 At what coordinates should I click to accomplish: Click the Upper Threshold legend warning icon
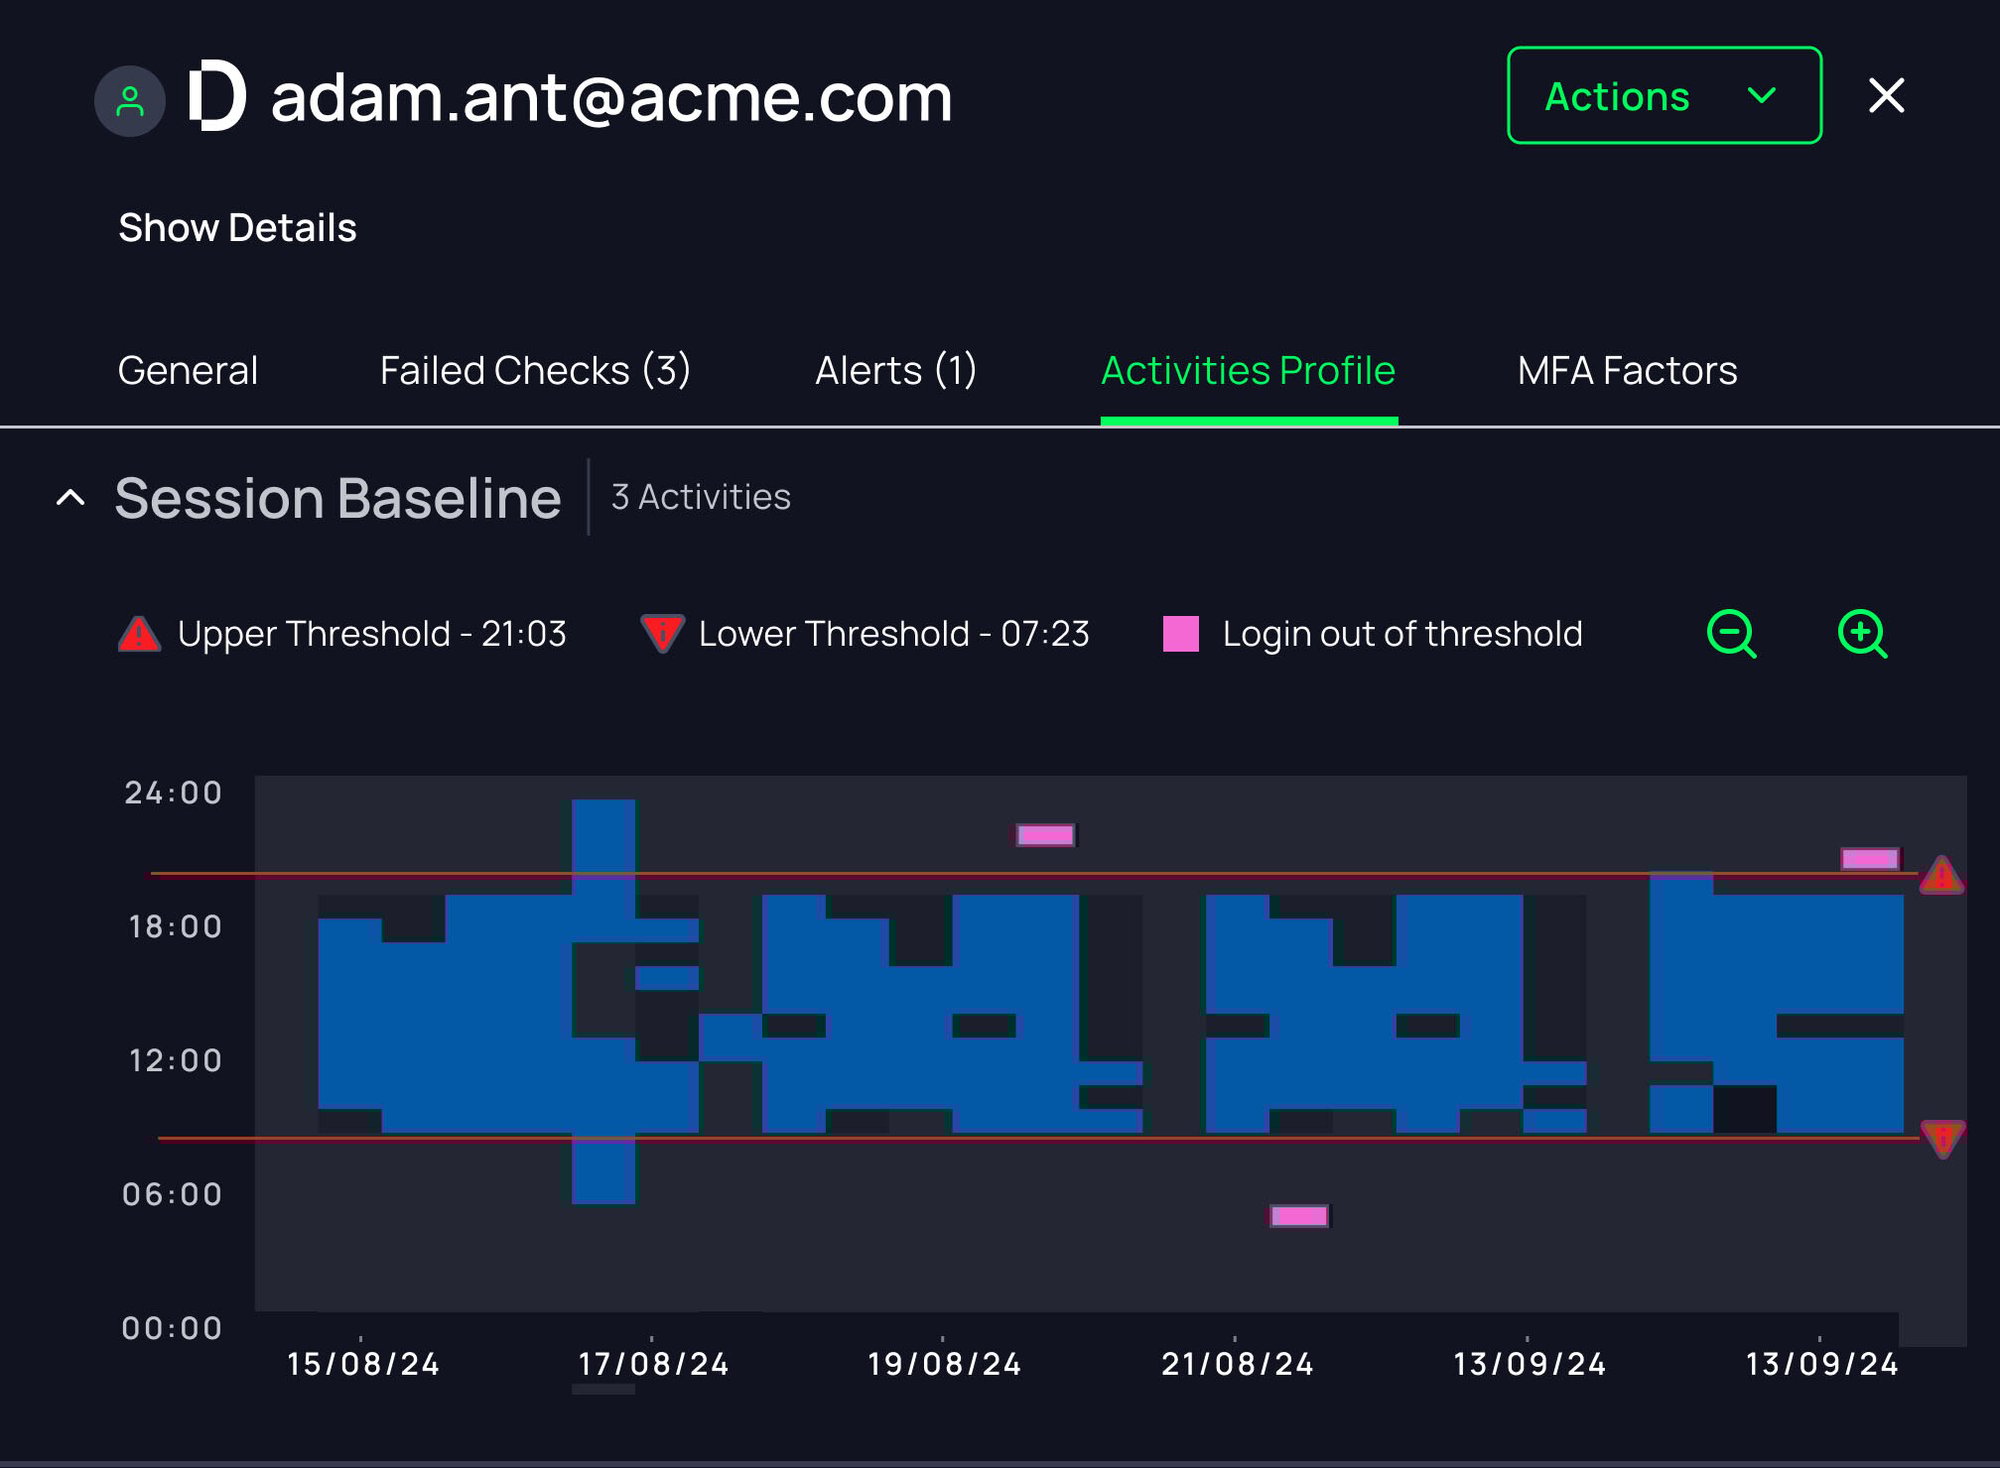click(x=139, y=634)
